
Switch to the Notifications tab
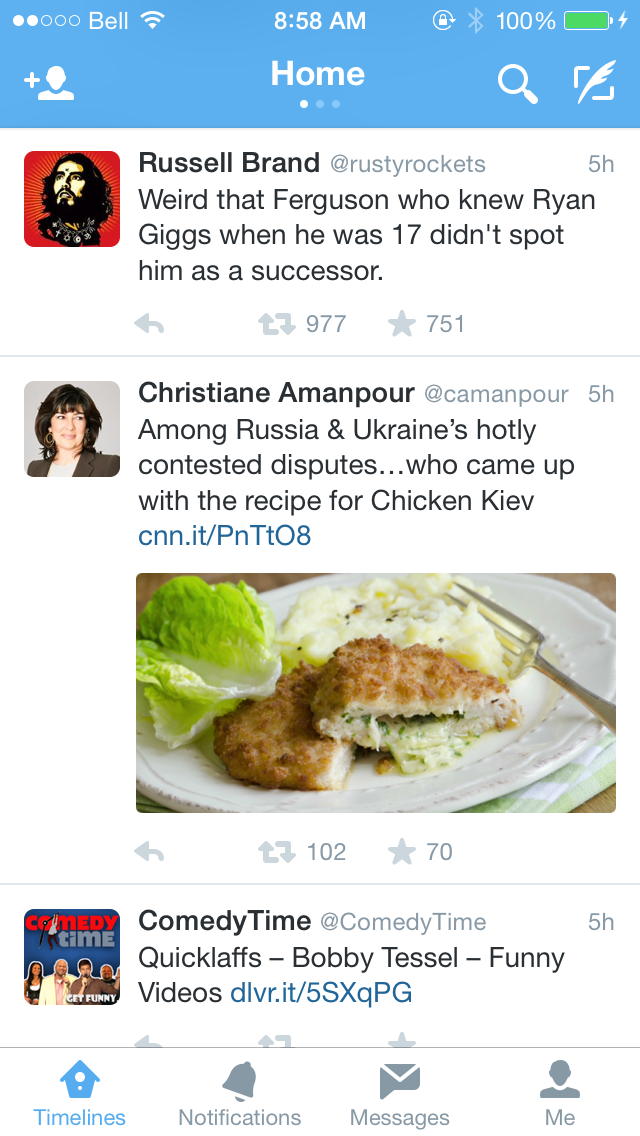click(240, 1093)
